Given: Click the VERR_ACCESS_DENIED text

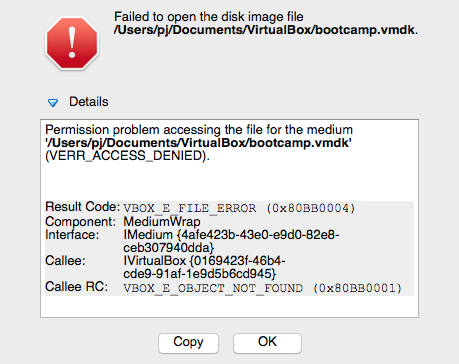Looking at the screenshot, I should click(x=127, y=156).
